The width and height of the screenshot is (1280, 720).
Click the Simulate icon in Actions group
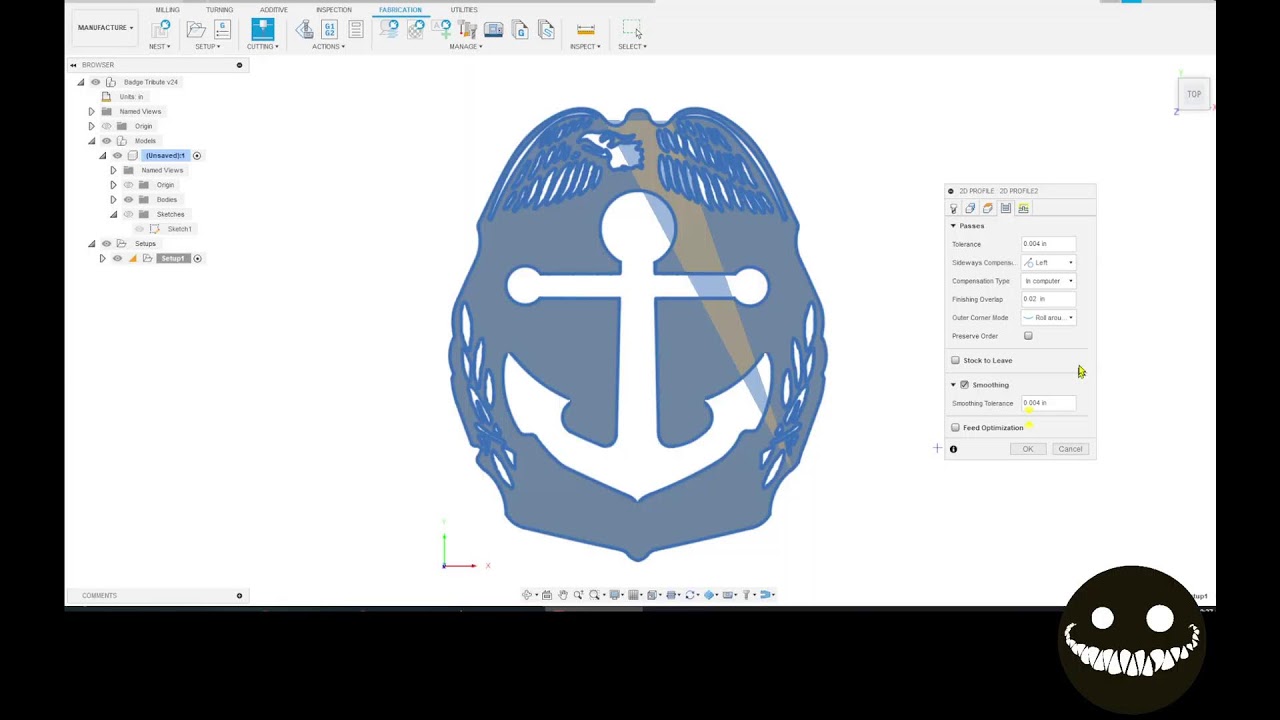click(x=304, y=30)
